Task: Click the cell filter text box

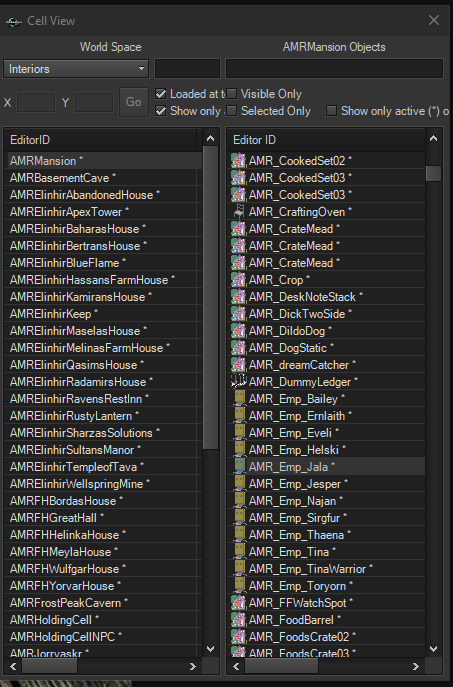Action: click(187, 69)
